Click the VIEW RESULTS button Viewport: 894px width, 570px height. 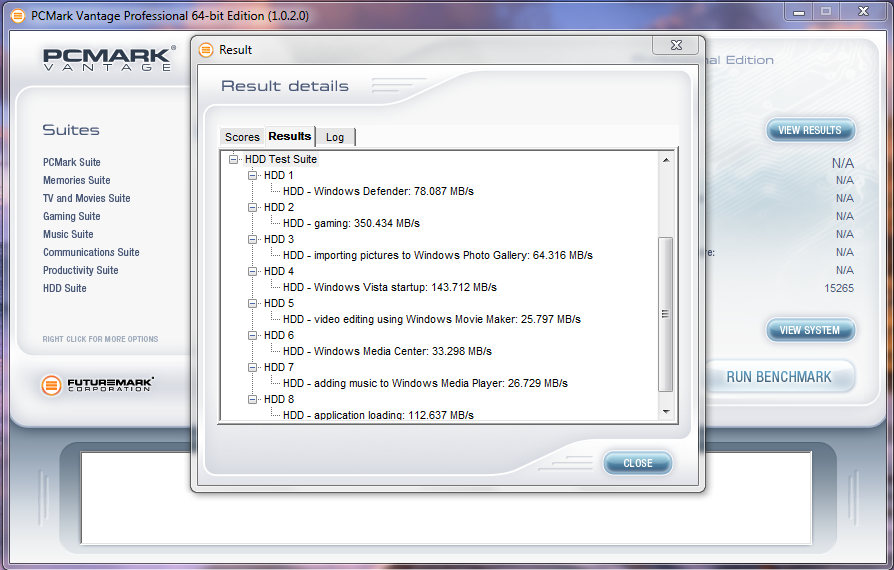coord(810,131)
